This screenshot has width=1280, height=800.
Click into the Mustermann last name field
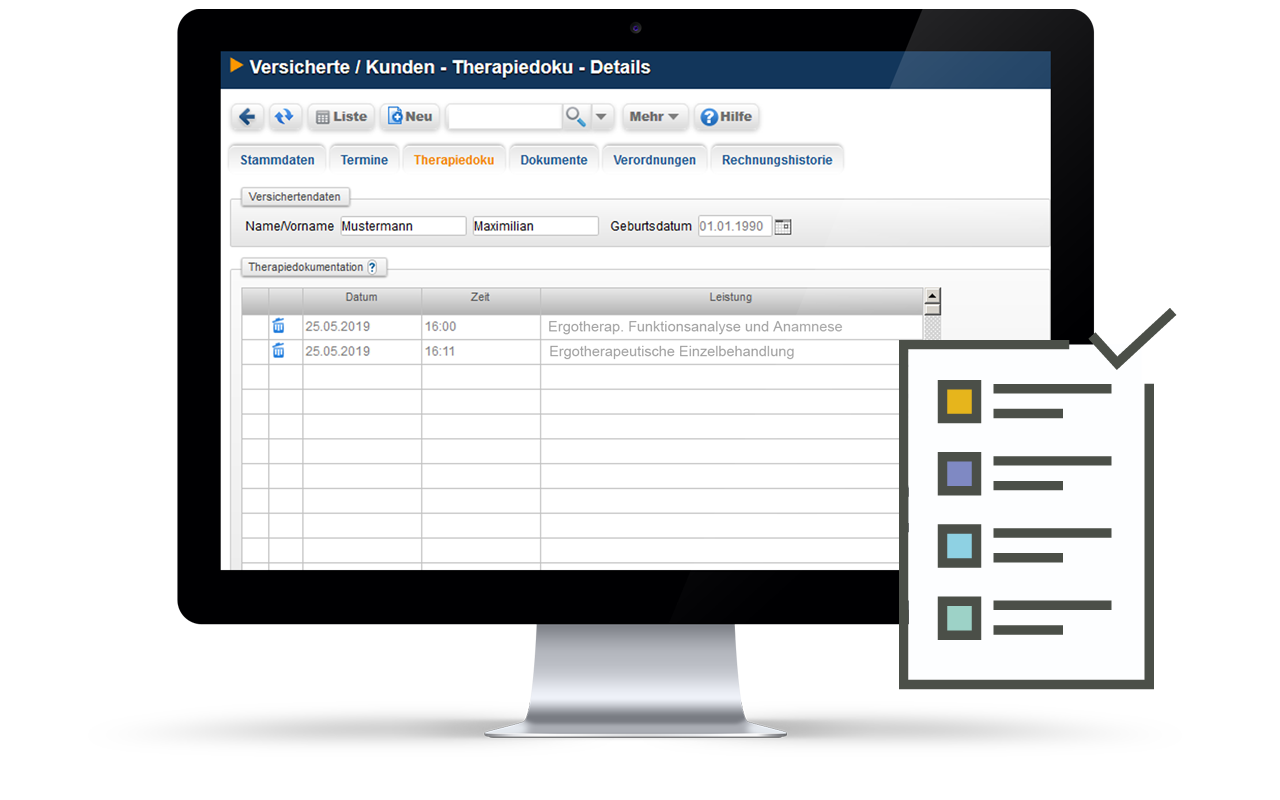403,226
